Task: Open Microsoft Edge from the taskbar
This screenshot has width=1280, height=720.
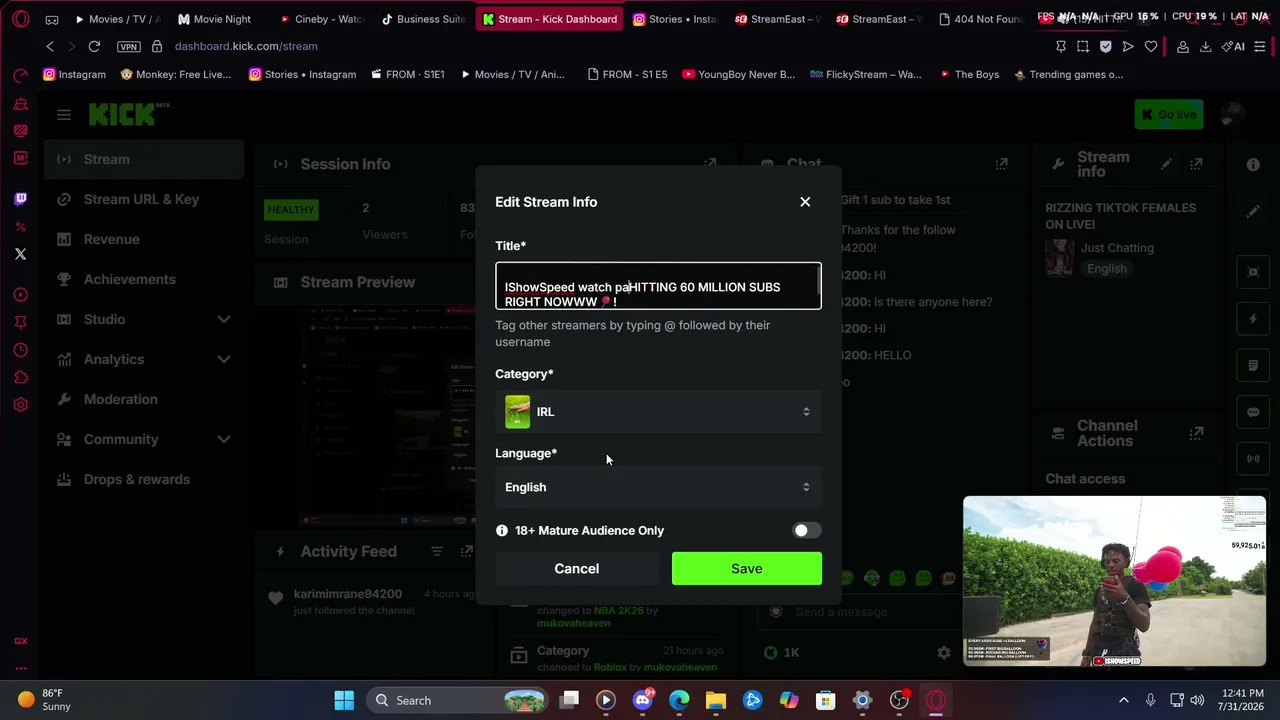Action: click(x=679, y=700)
